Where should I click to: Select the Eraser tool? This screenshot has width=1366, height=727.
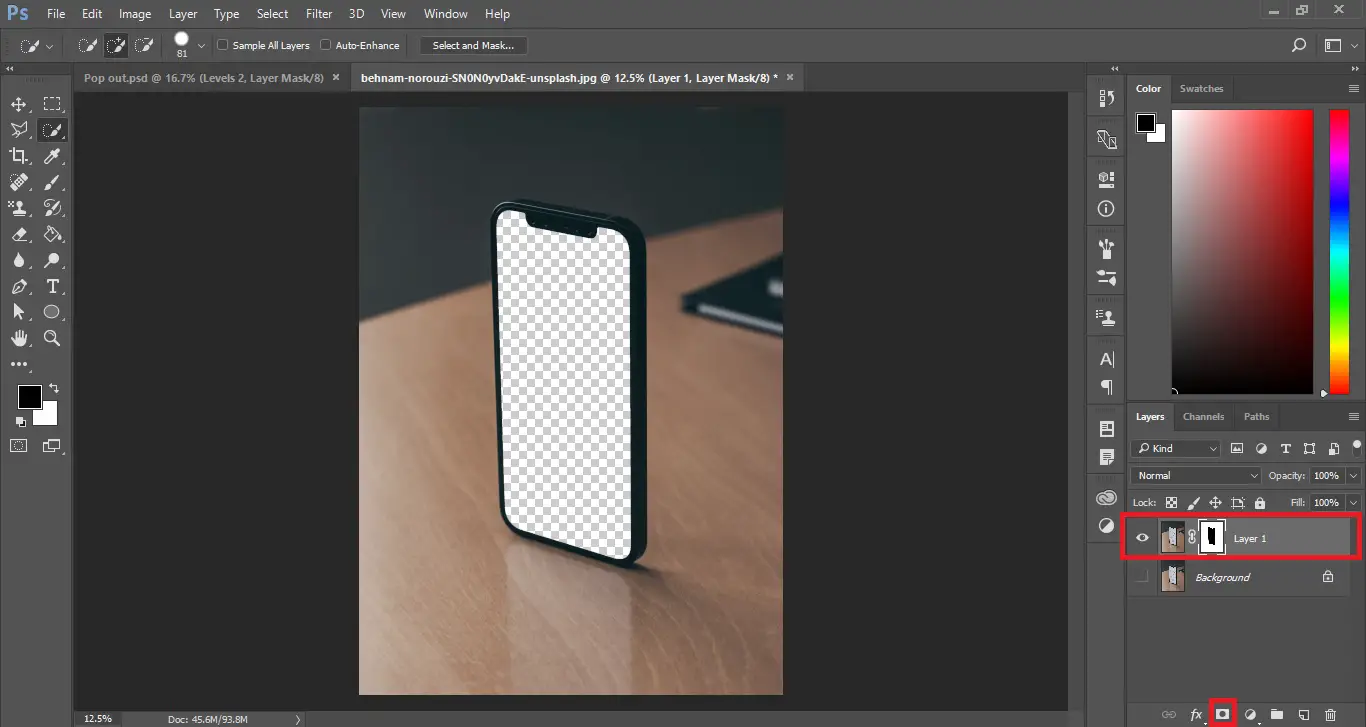tap(18, 234)
